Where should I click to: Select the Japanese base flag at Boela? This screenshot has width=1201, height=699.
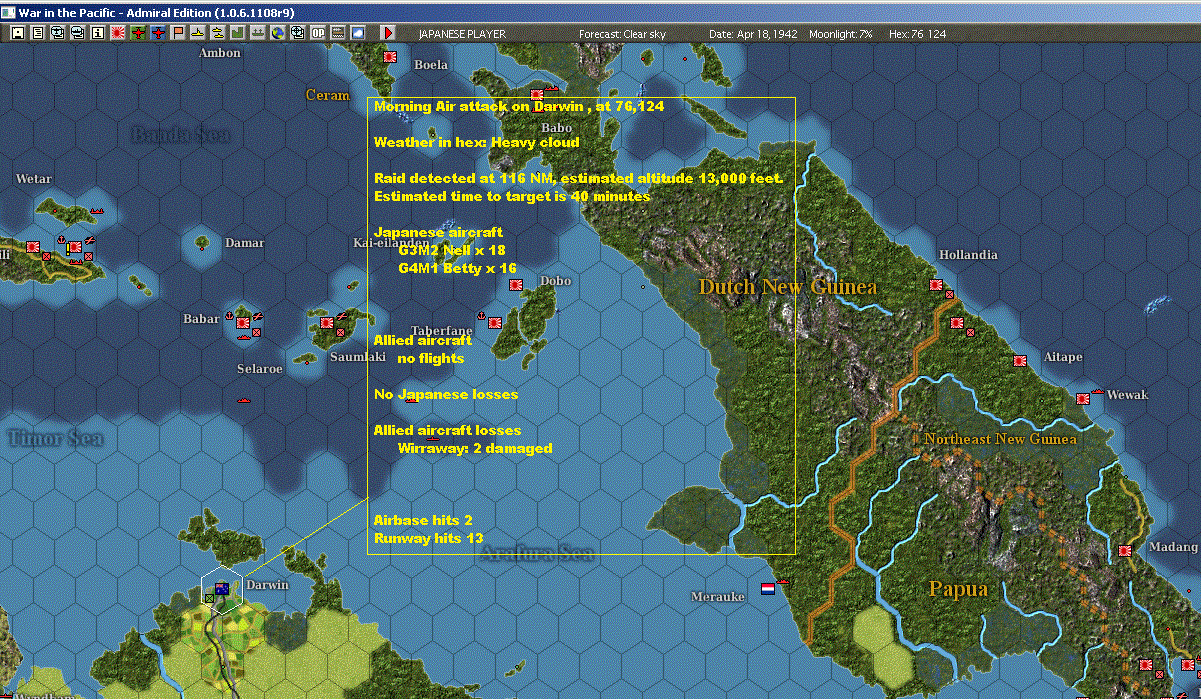coord(391,59)
